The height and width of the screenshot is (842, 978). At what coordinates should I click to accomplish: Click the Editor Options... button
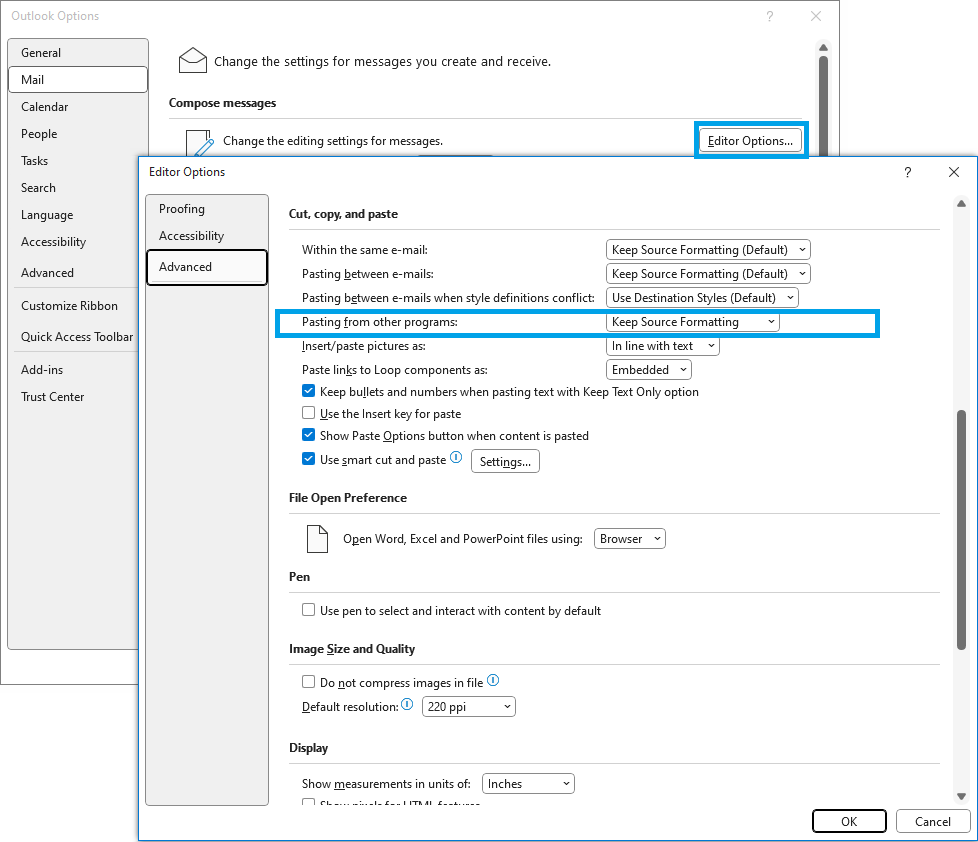click(750, 141)
